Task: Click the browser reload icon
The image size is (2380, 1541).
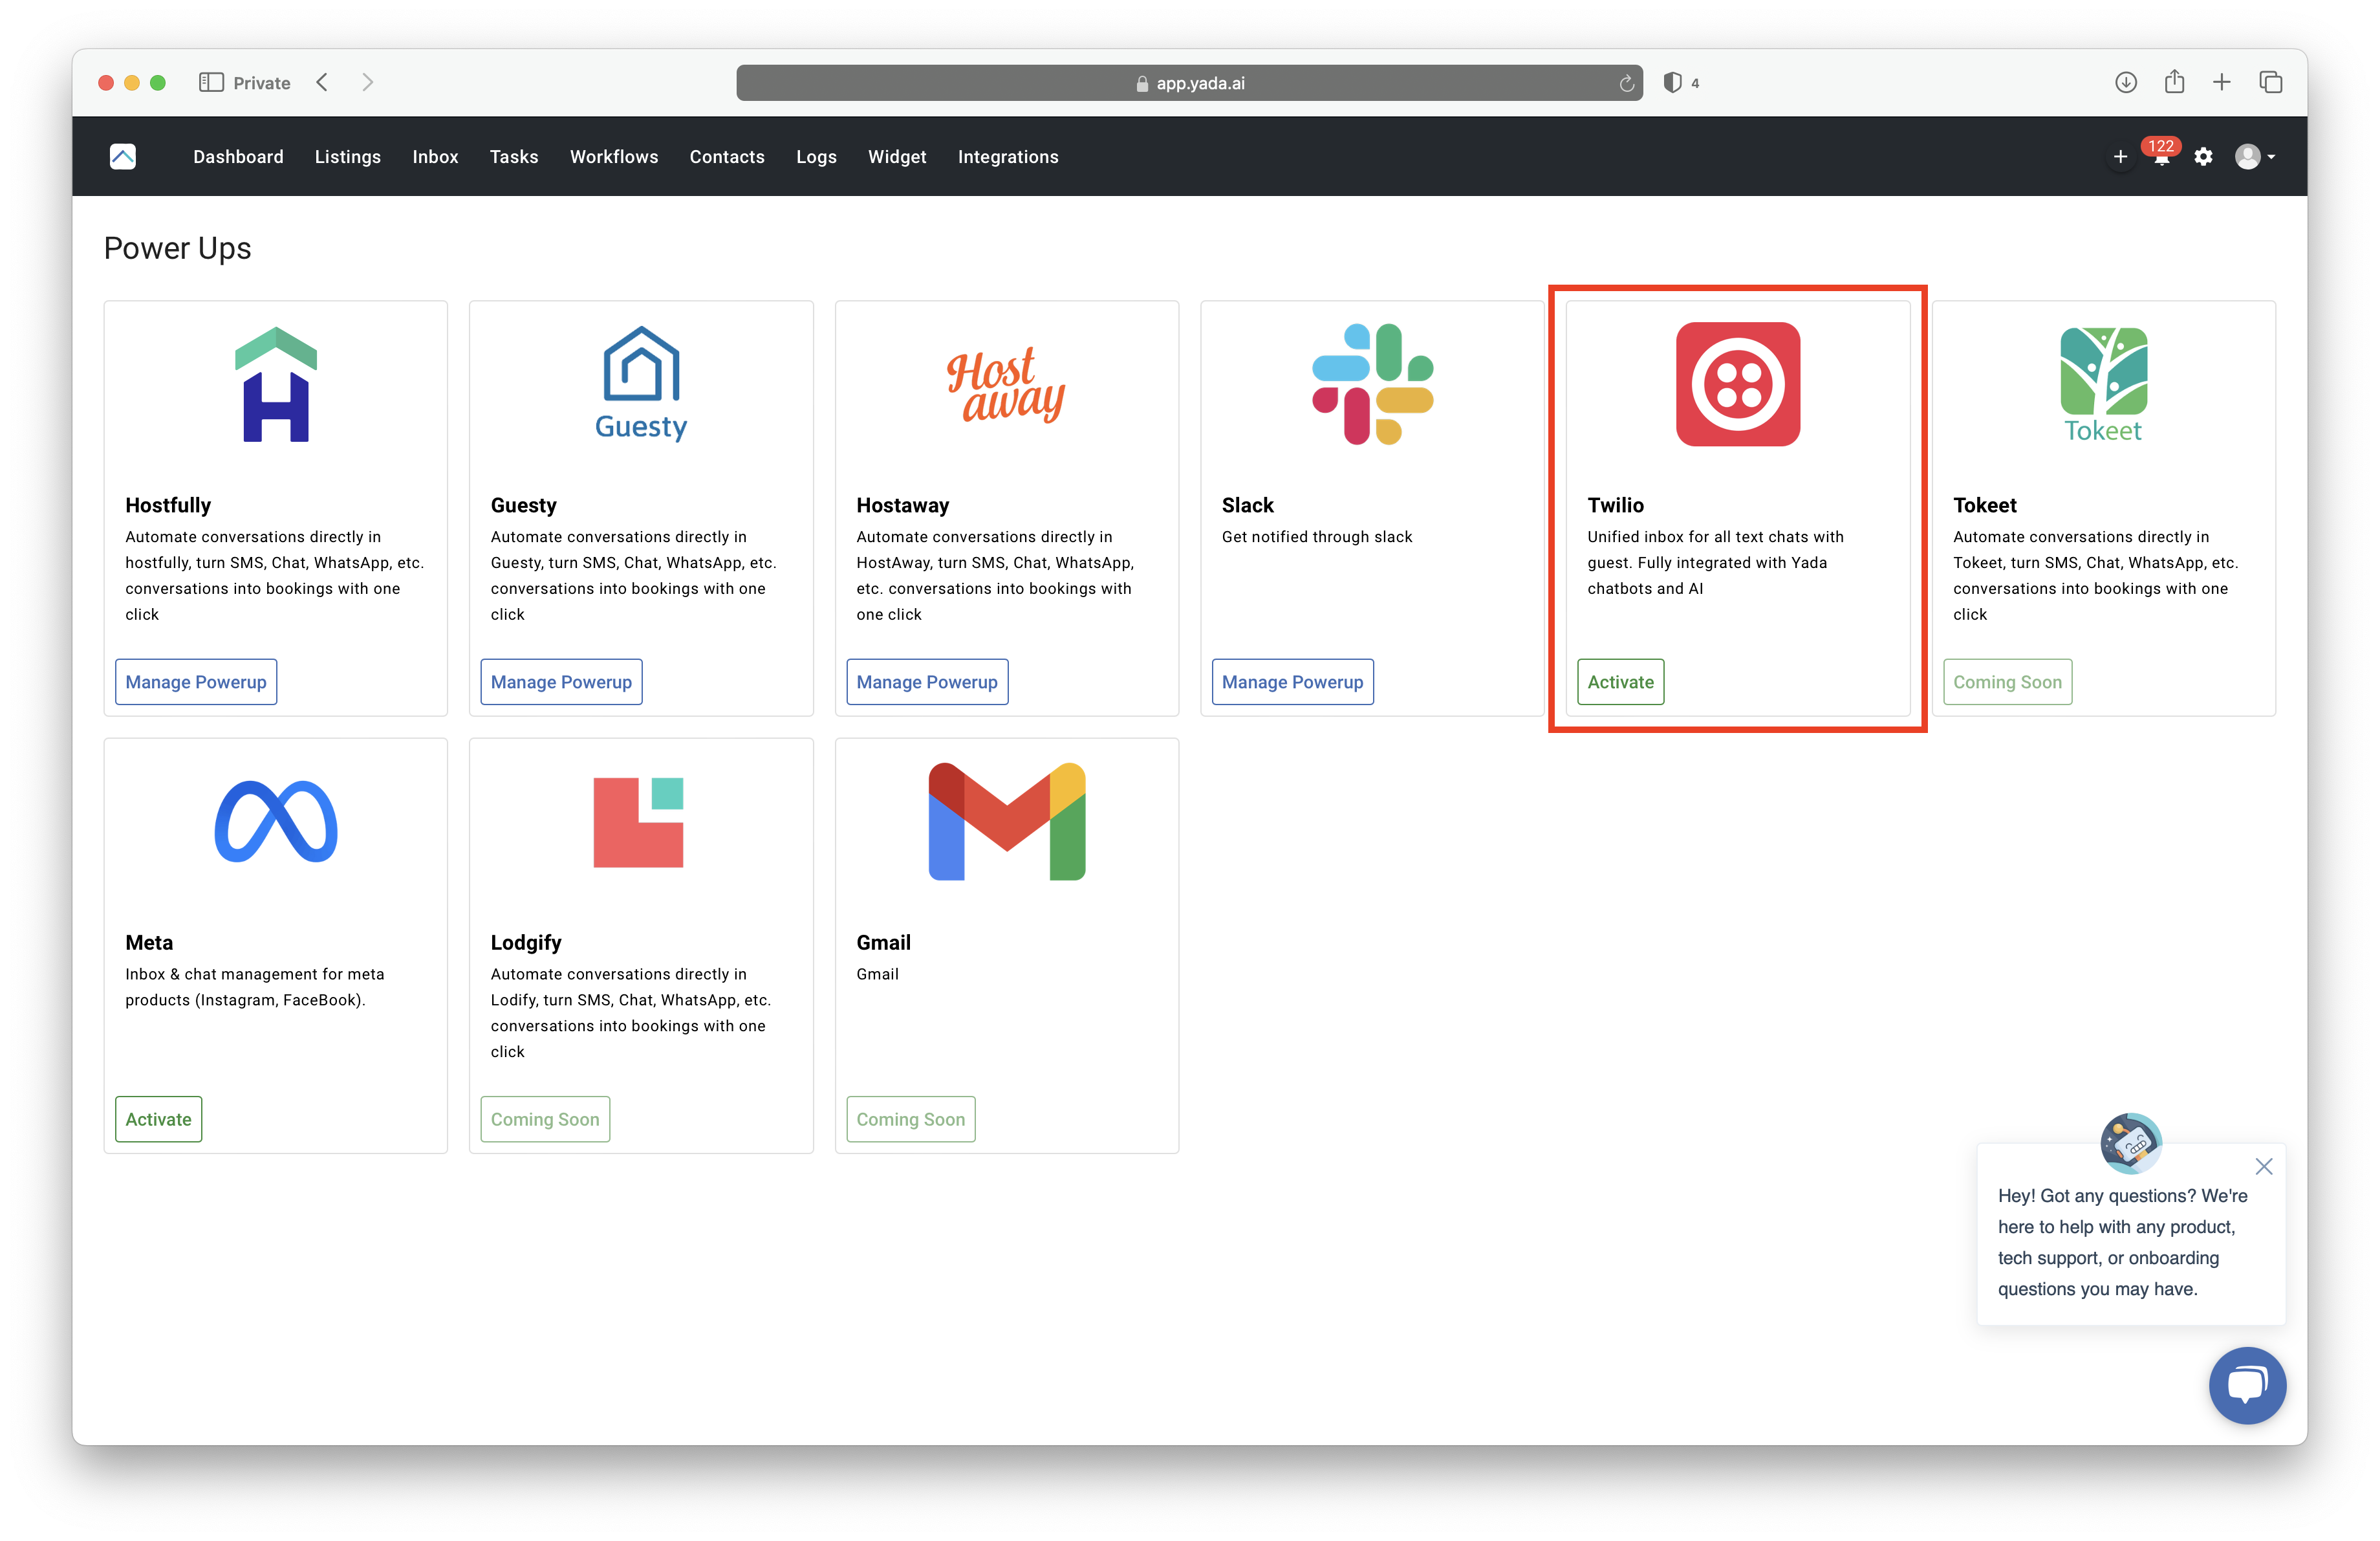Action: click(x=1626, y=84)
